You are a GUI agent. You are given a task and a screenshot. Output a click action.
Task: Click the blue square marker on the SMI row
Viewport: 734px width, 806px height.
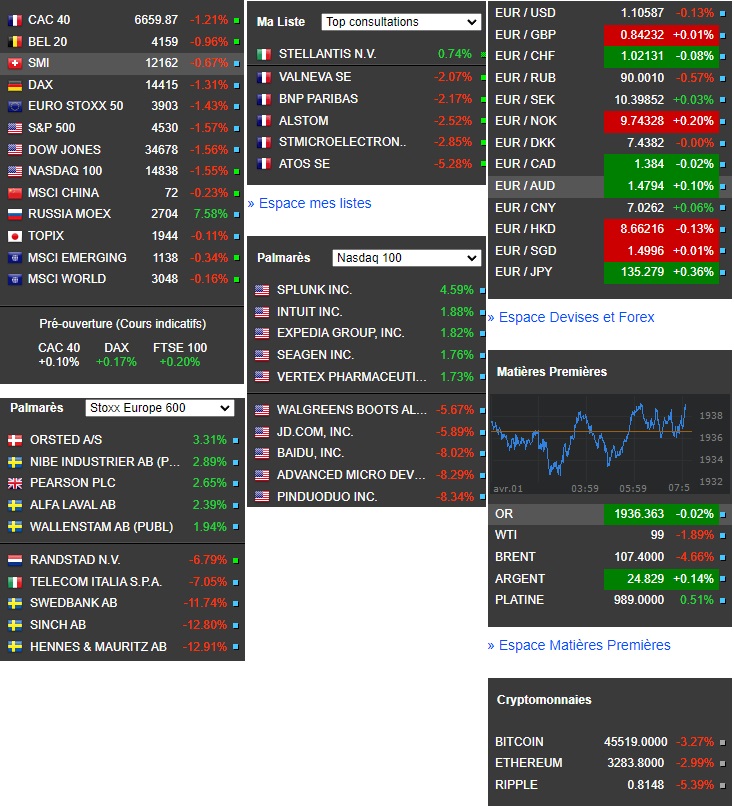coord(236,64)
